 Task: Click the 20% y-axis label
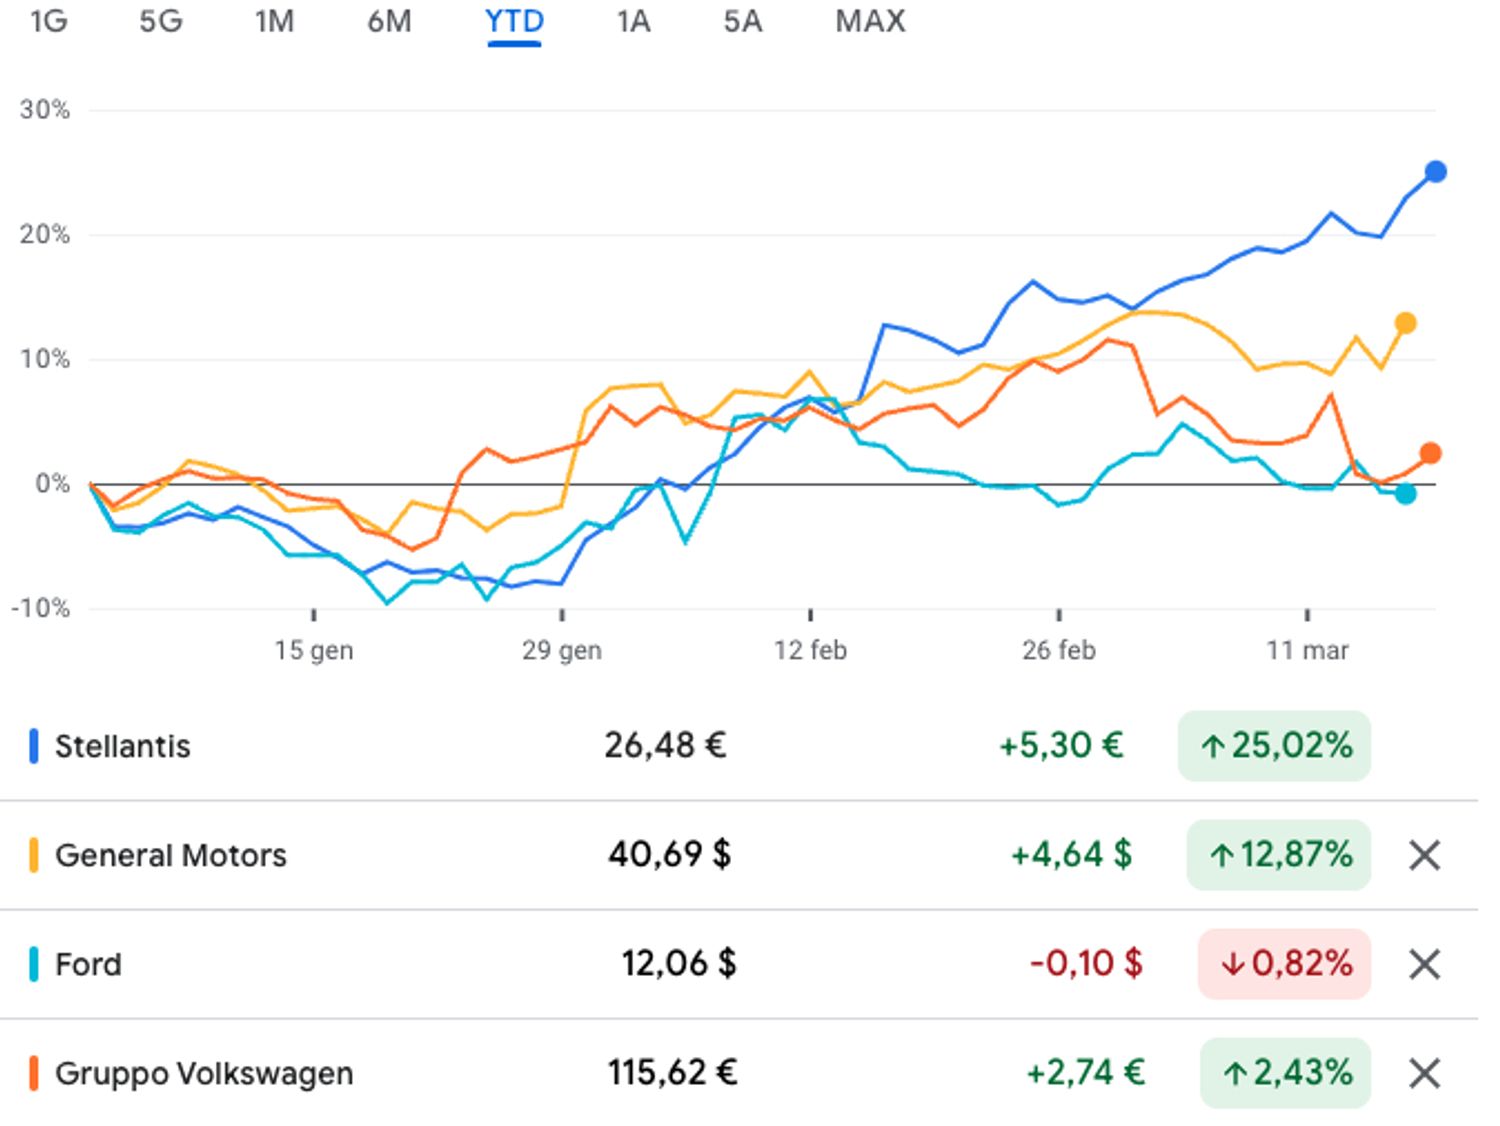coord(45,235)
